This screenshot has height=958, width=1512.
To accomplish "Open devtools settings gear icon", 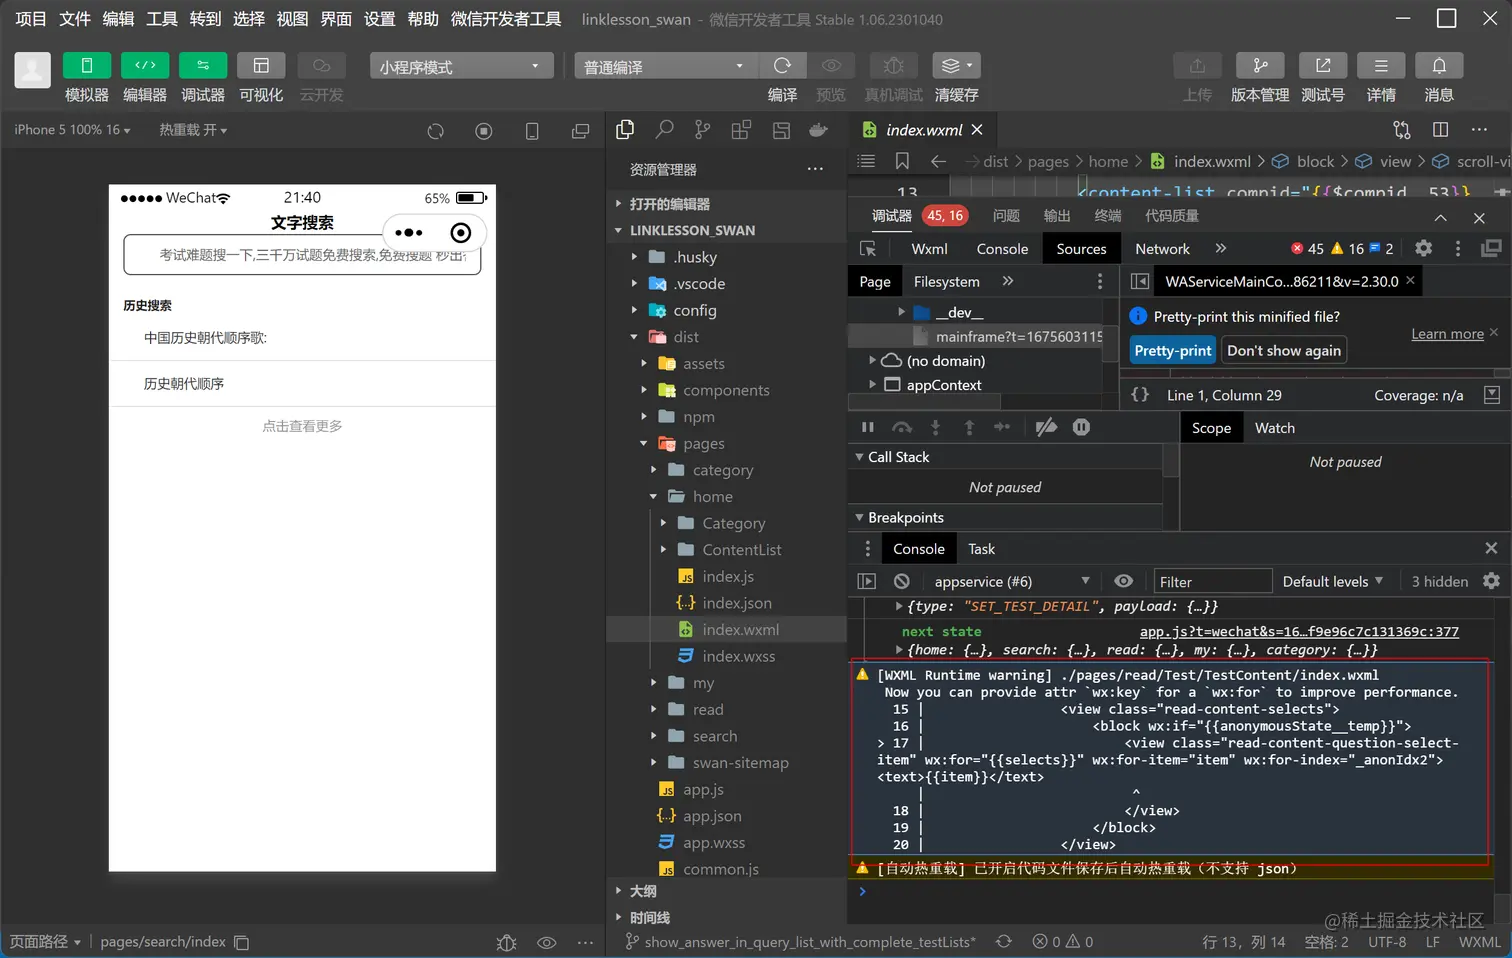I will [x=1424, y=249].
